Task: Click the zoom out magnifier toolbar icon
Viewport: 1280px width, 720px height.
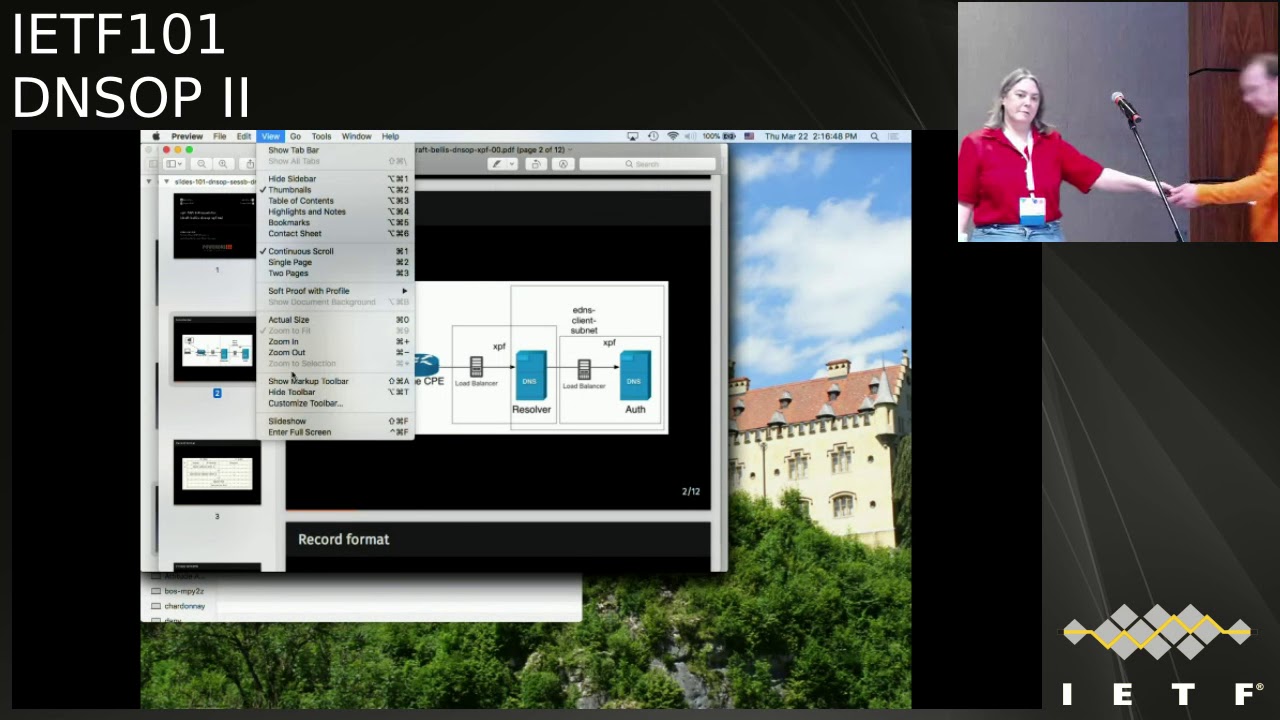Action: pyautogui.click(x=202, y=164)
